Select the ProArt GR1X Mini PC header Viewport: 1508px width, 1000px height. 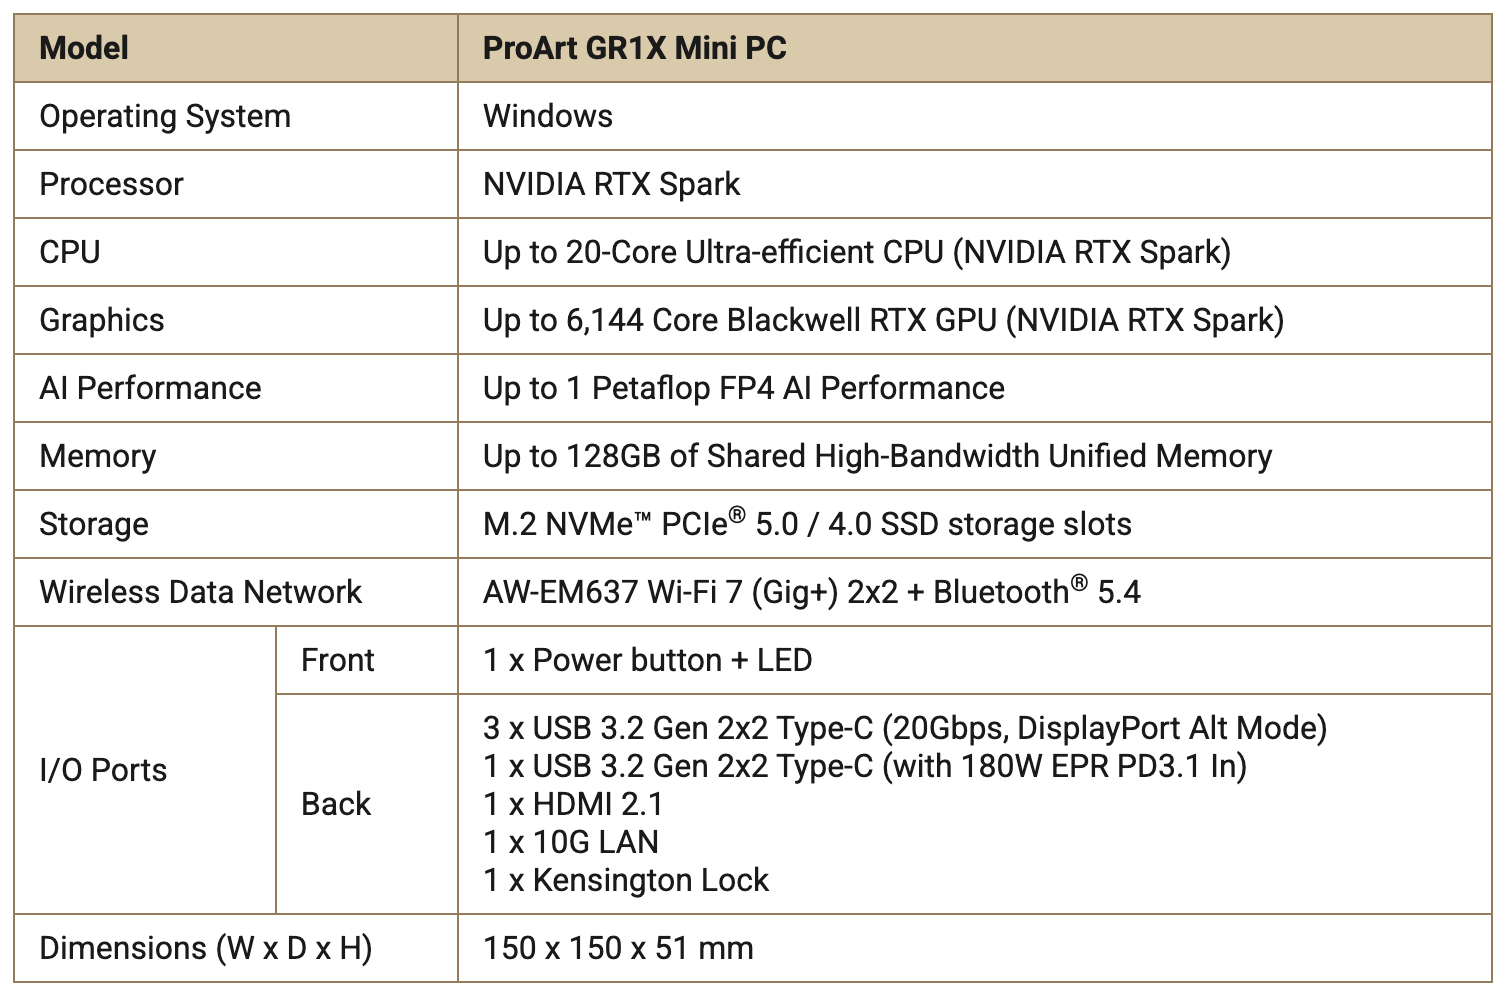975,48
